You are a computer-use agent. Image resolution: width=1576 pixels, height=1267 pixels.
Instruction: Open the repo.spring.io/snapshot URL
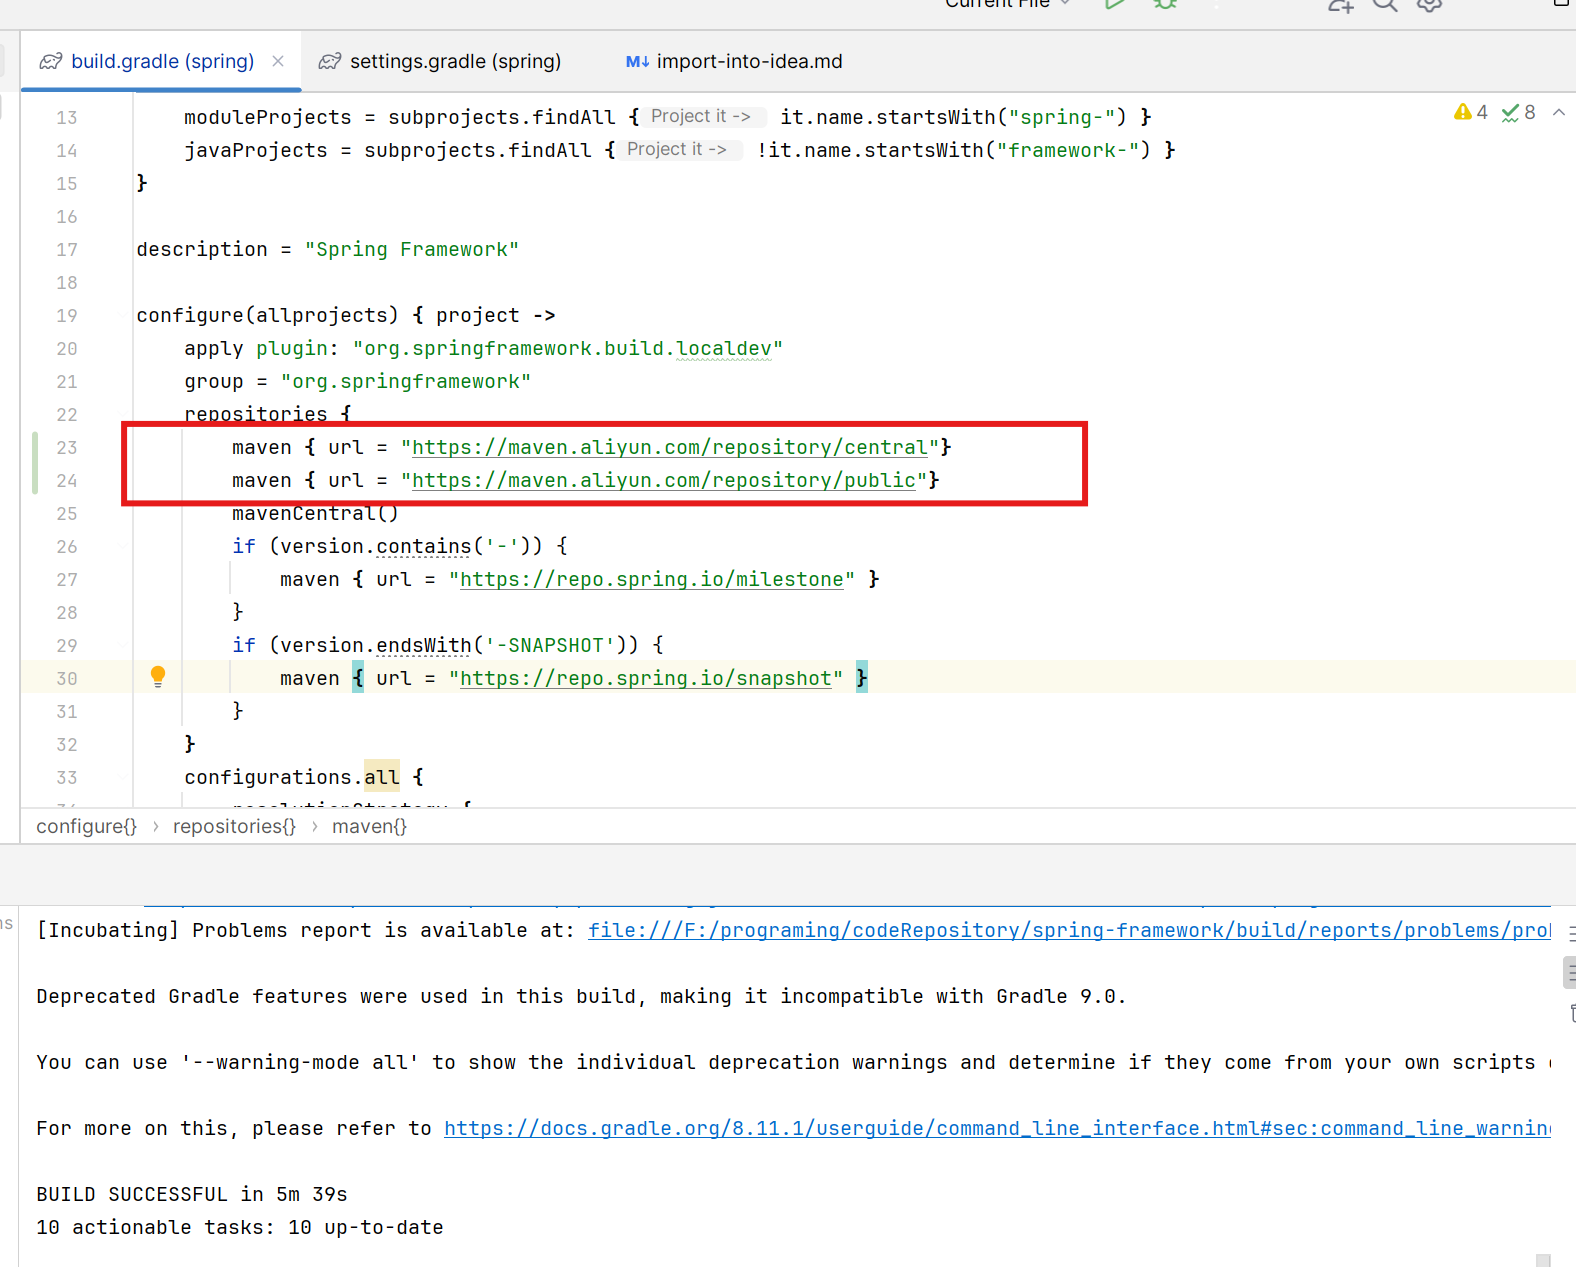[646, 678]
